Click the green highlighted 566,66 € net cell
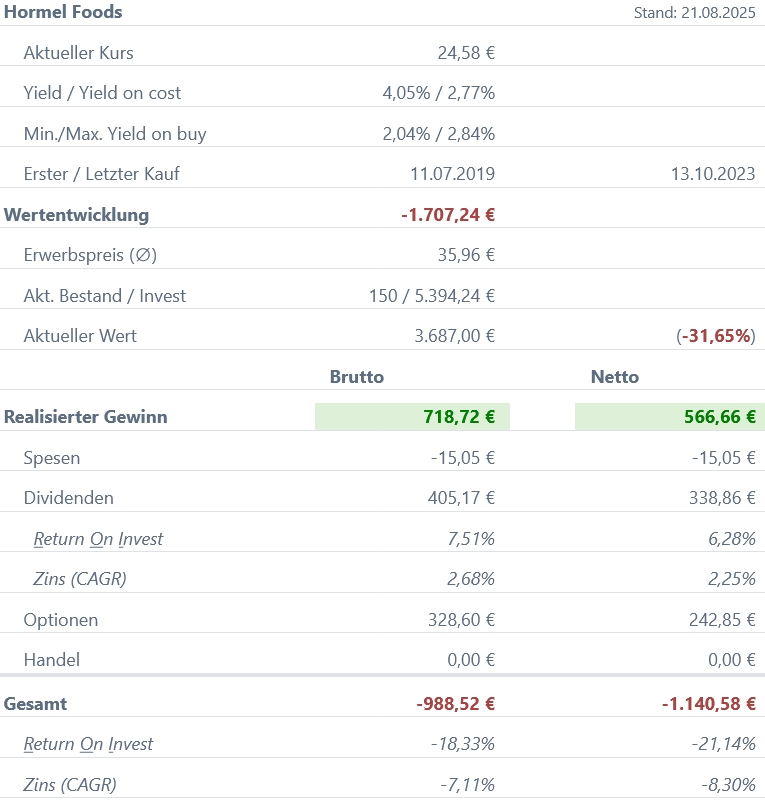 670,417
